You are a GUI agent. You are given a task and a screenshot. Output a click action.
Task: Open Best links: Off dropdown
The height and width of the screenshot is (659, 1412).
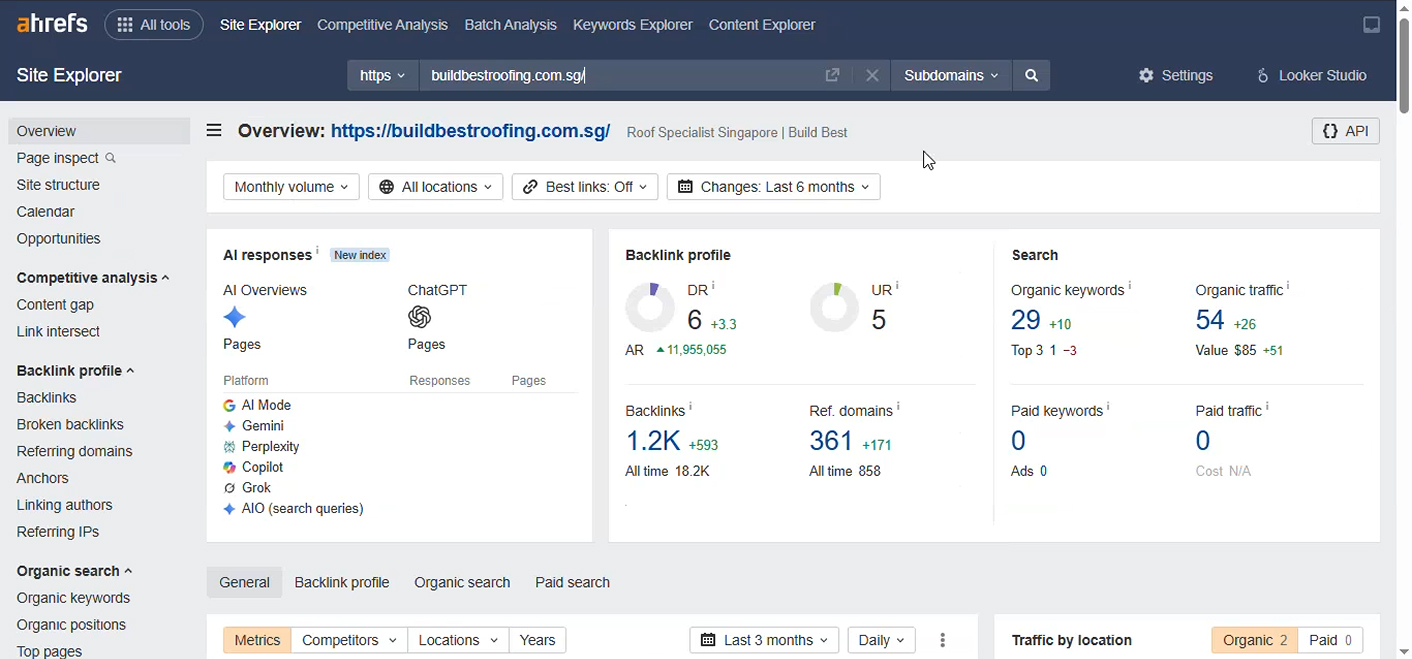click(585, 187)
